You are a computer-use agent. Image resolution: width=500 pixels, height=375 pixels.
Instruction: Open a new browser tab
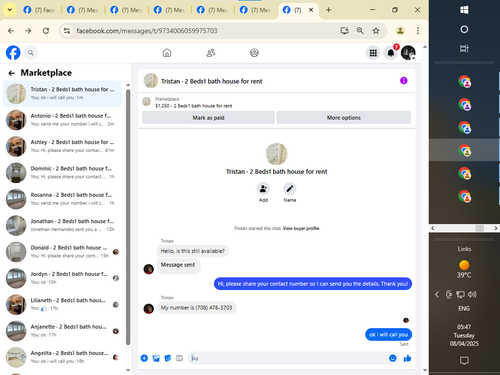click(x=328, y=10)
